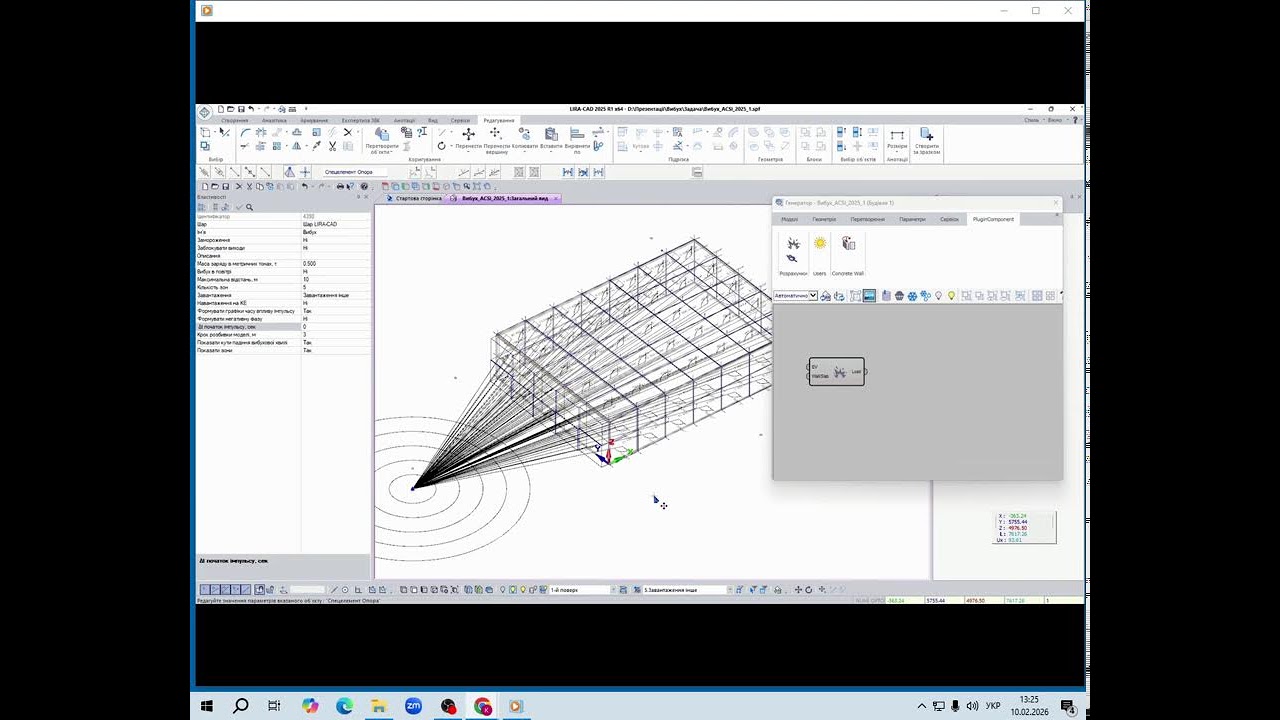
Task: Click the Максимальна відстань value 10
Action: pyautogui.click(x=335, y=280)
